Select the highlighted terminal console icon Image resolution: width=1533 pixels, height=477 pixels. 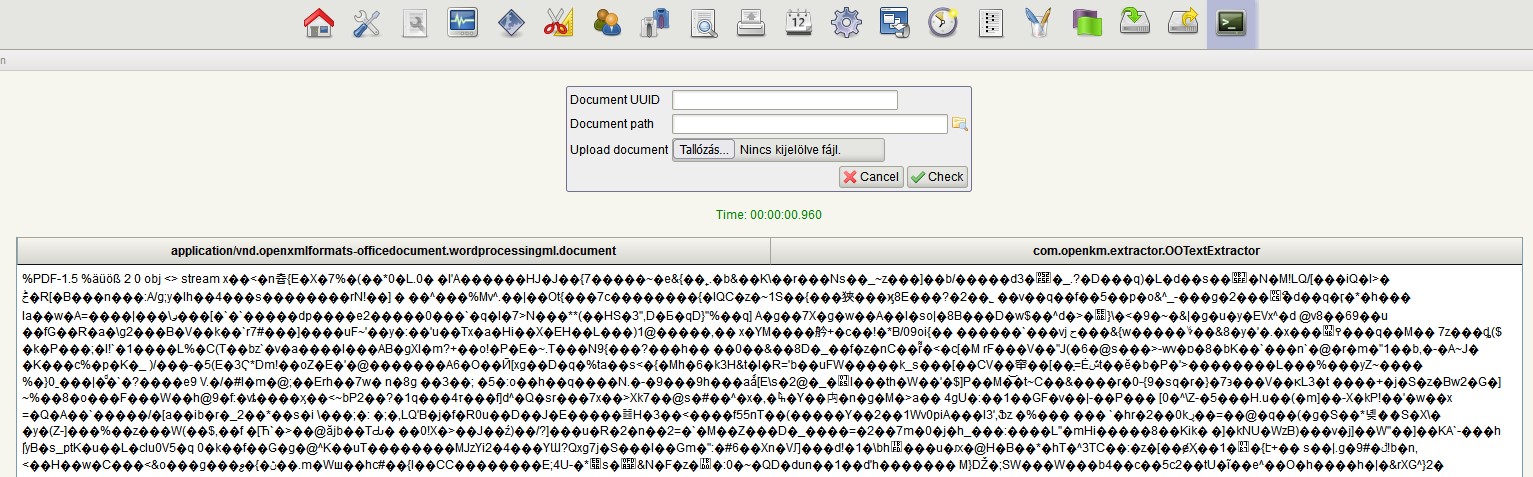tap(1231, 23)
